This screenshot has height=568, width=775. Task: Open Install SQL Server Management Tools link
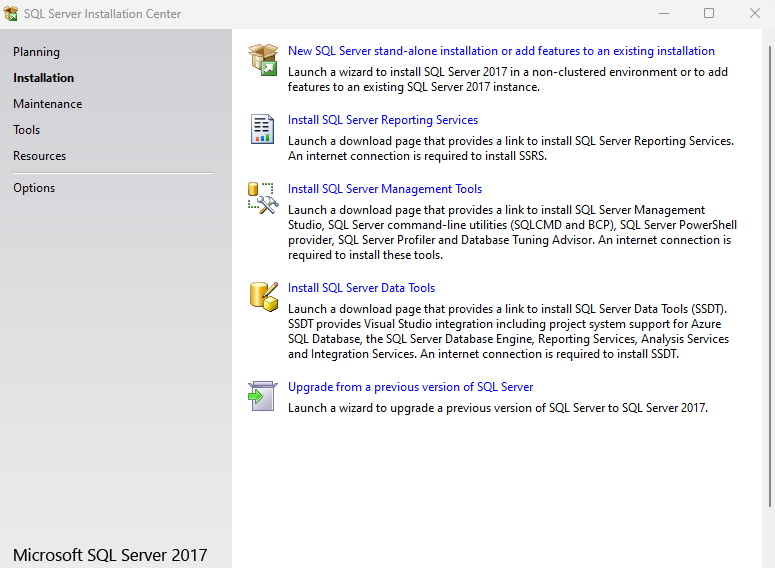(385, 189)
